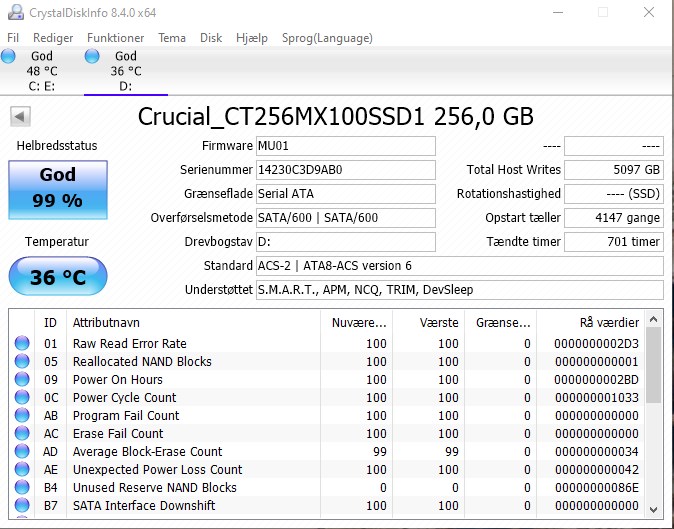The height and width of the screenshot is (529, 674).
Task: Click the scrollbar down arrow in attribute list
Action: coord(653,510)
